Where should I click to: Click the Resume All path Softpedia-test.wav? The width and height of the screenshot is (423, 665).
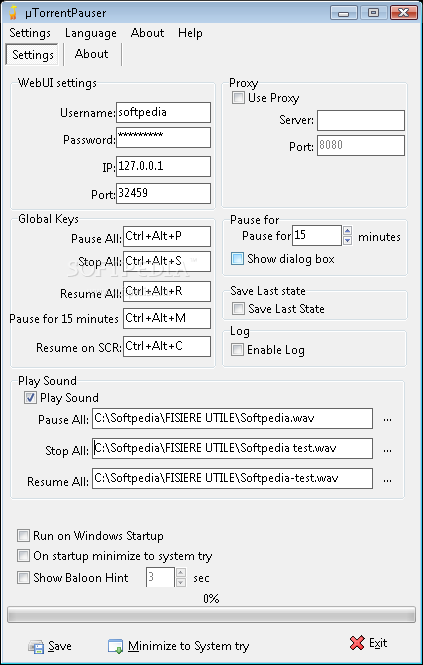coord(233,478)
